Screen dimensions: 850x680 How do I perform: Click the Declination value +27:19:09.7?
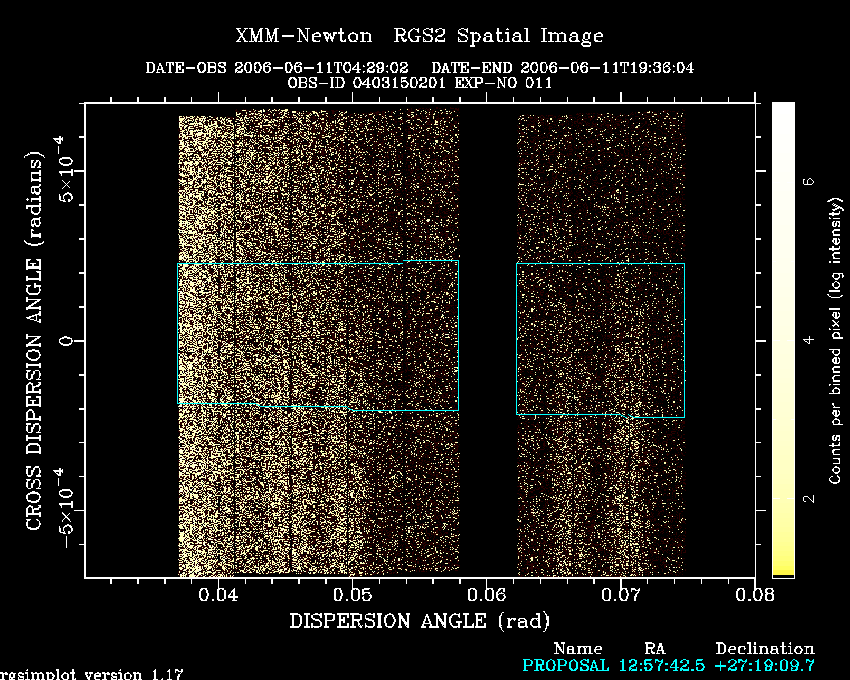click(x=765, y=665)
